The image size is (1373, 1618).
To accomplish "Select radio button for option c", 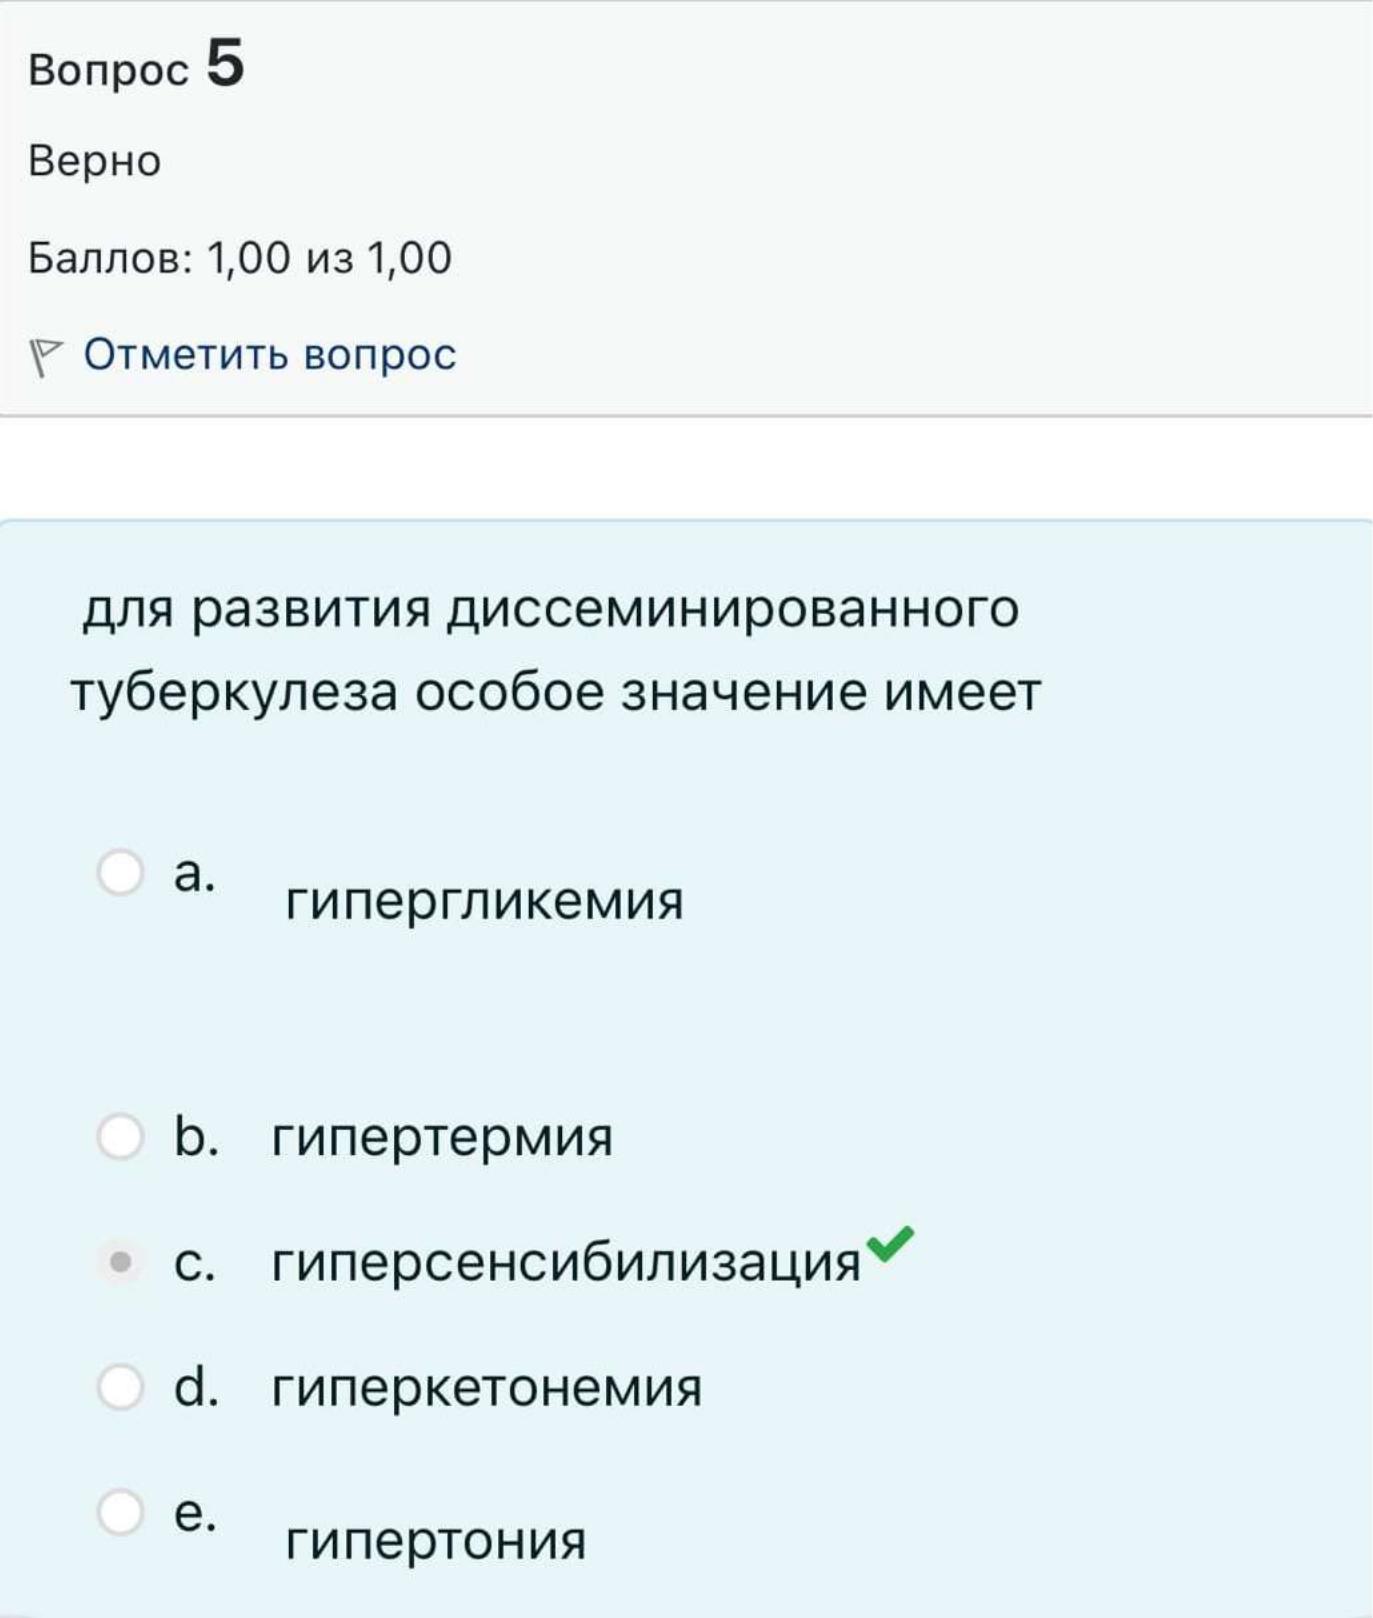I will (120, 1262).
